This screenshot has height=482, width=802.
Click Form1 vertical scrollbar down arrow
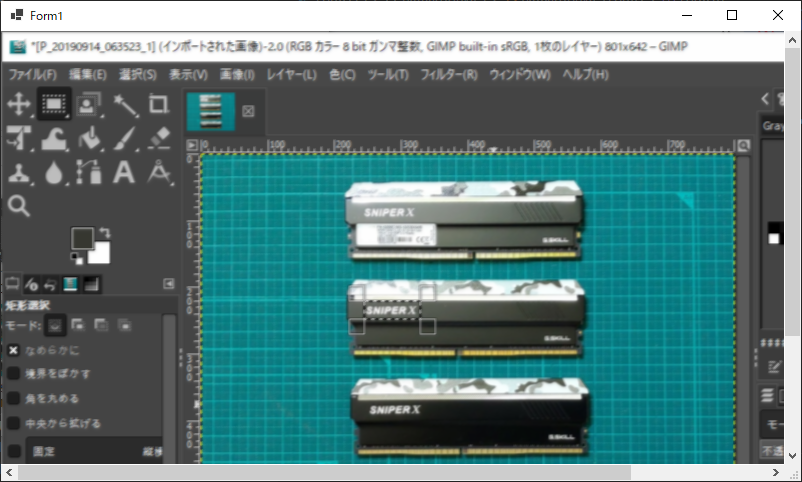(x=792, y=456)
